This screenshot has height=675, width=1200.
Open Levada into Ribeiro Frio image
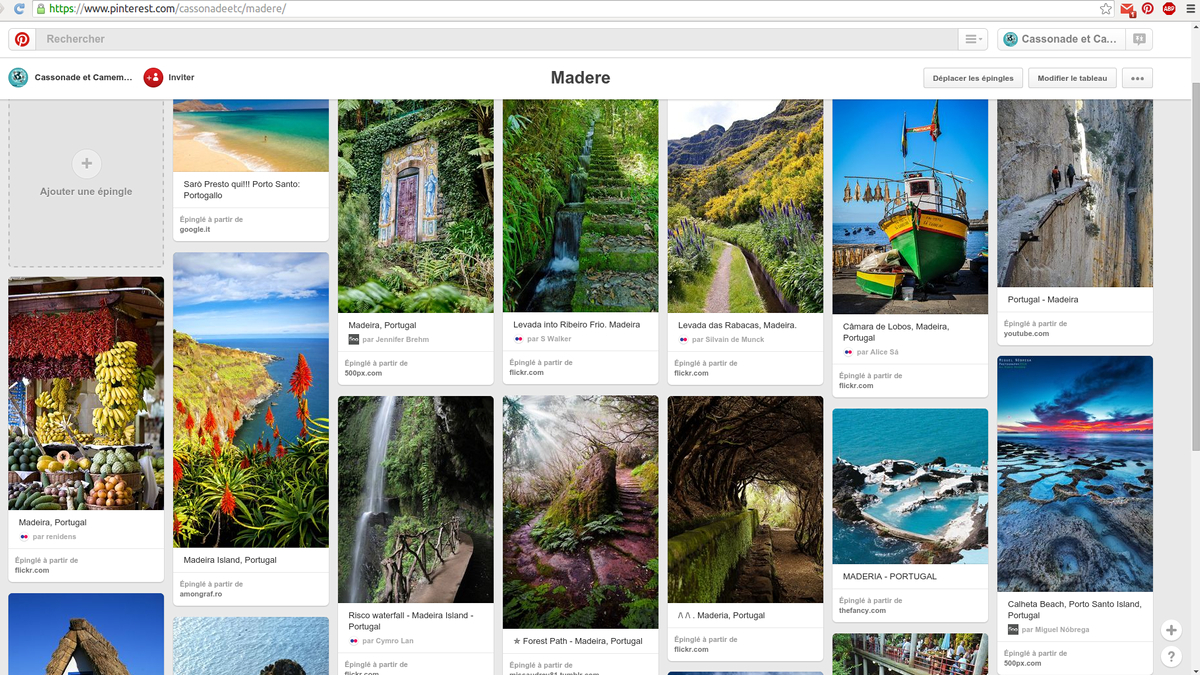(581, 205)
